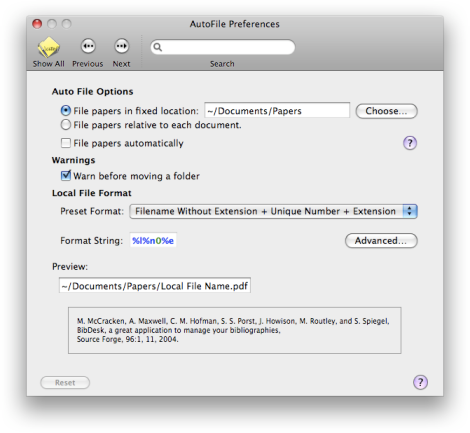Close the AutoFile Preferences window
Image resolution: width=470 pixels, height=433 pixels.
tap(37, 24)
